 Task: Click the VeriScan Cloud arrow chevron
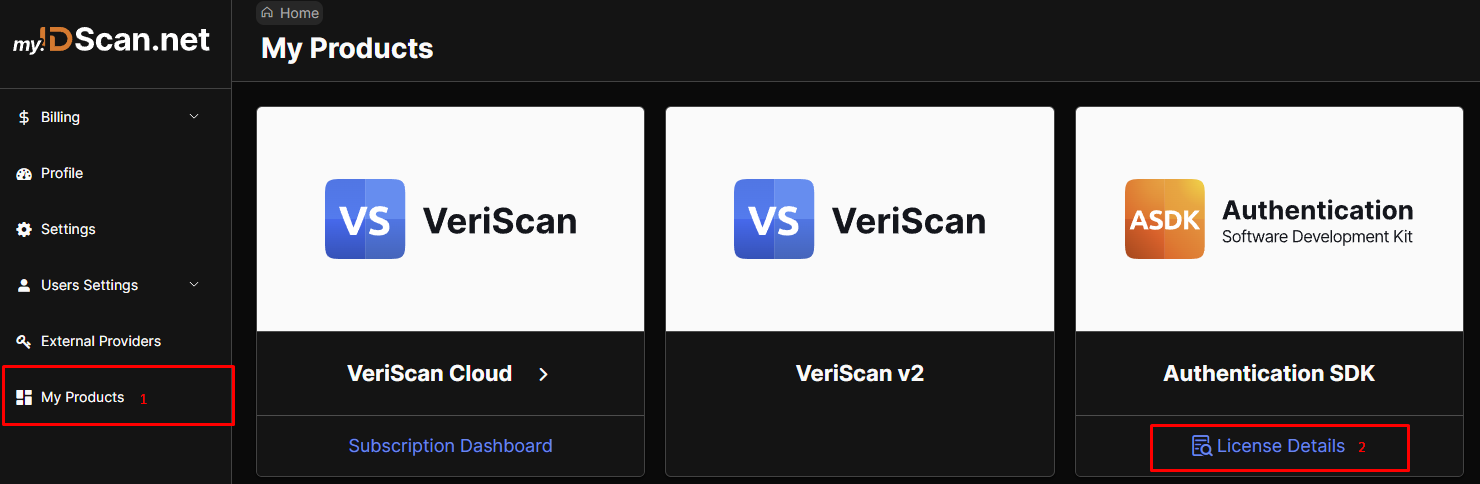tap(543, 374)
